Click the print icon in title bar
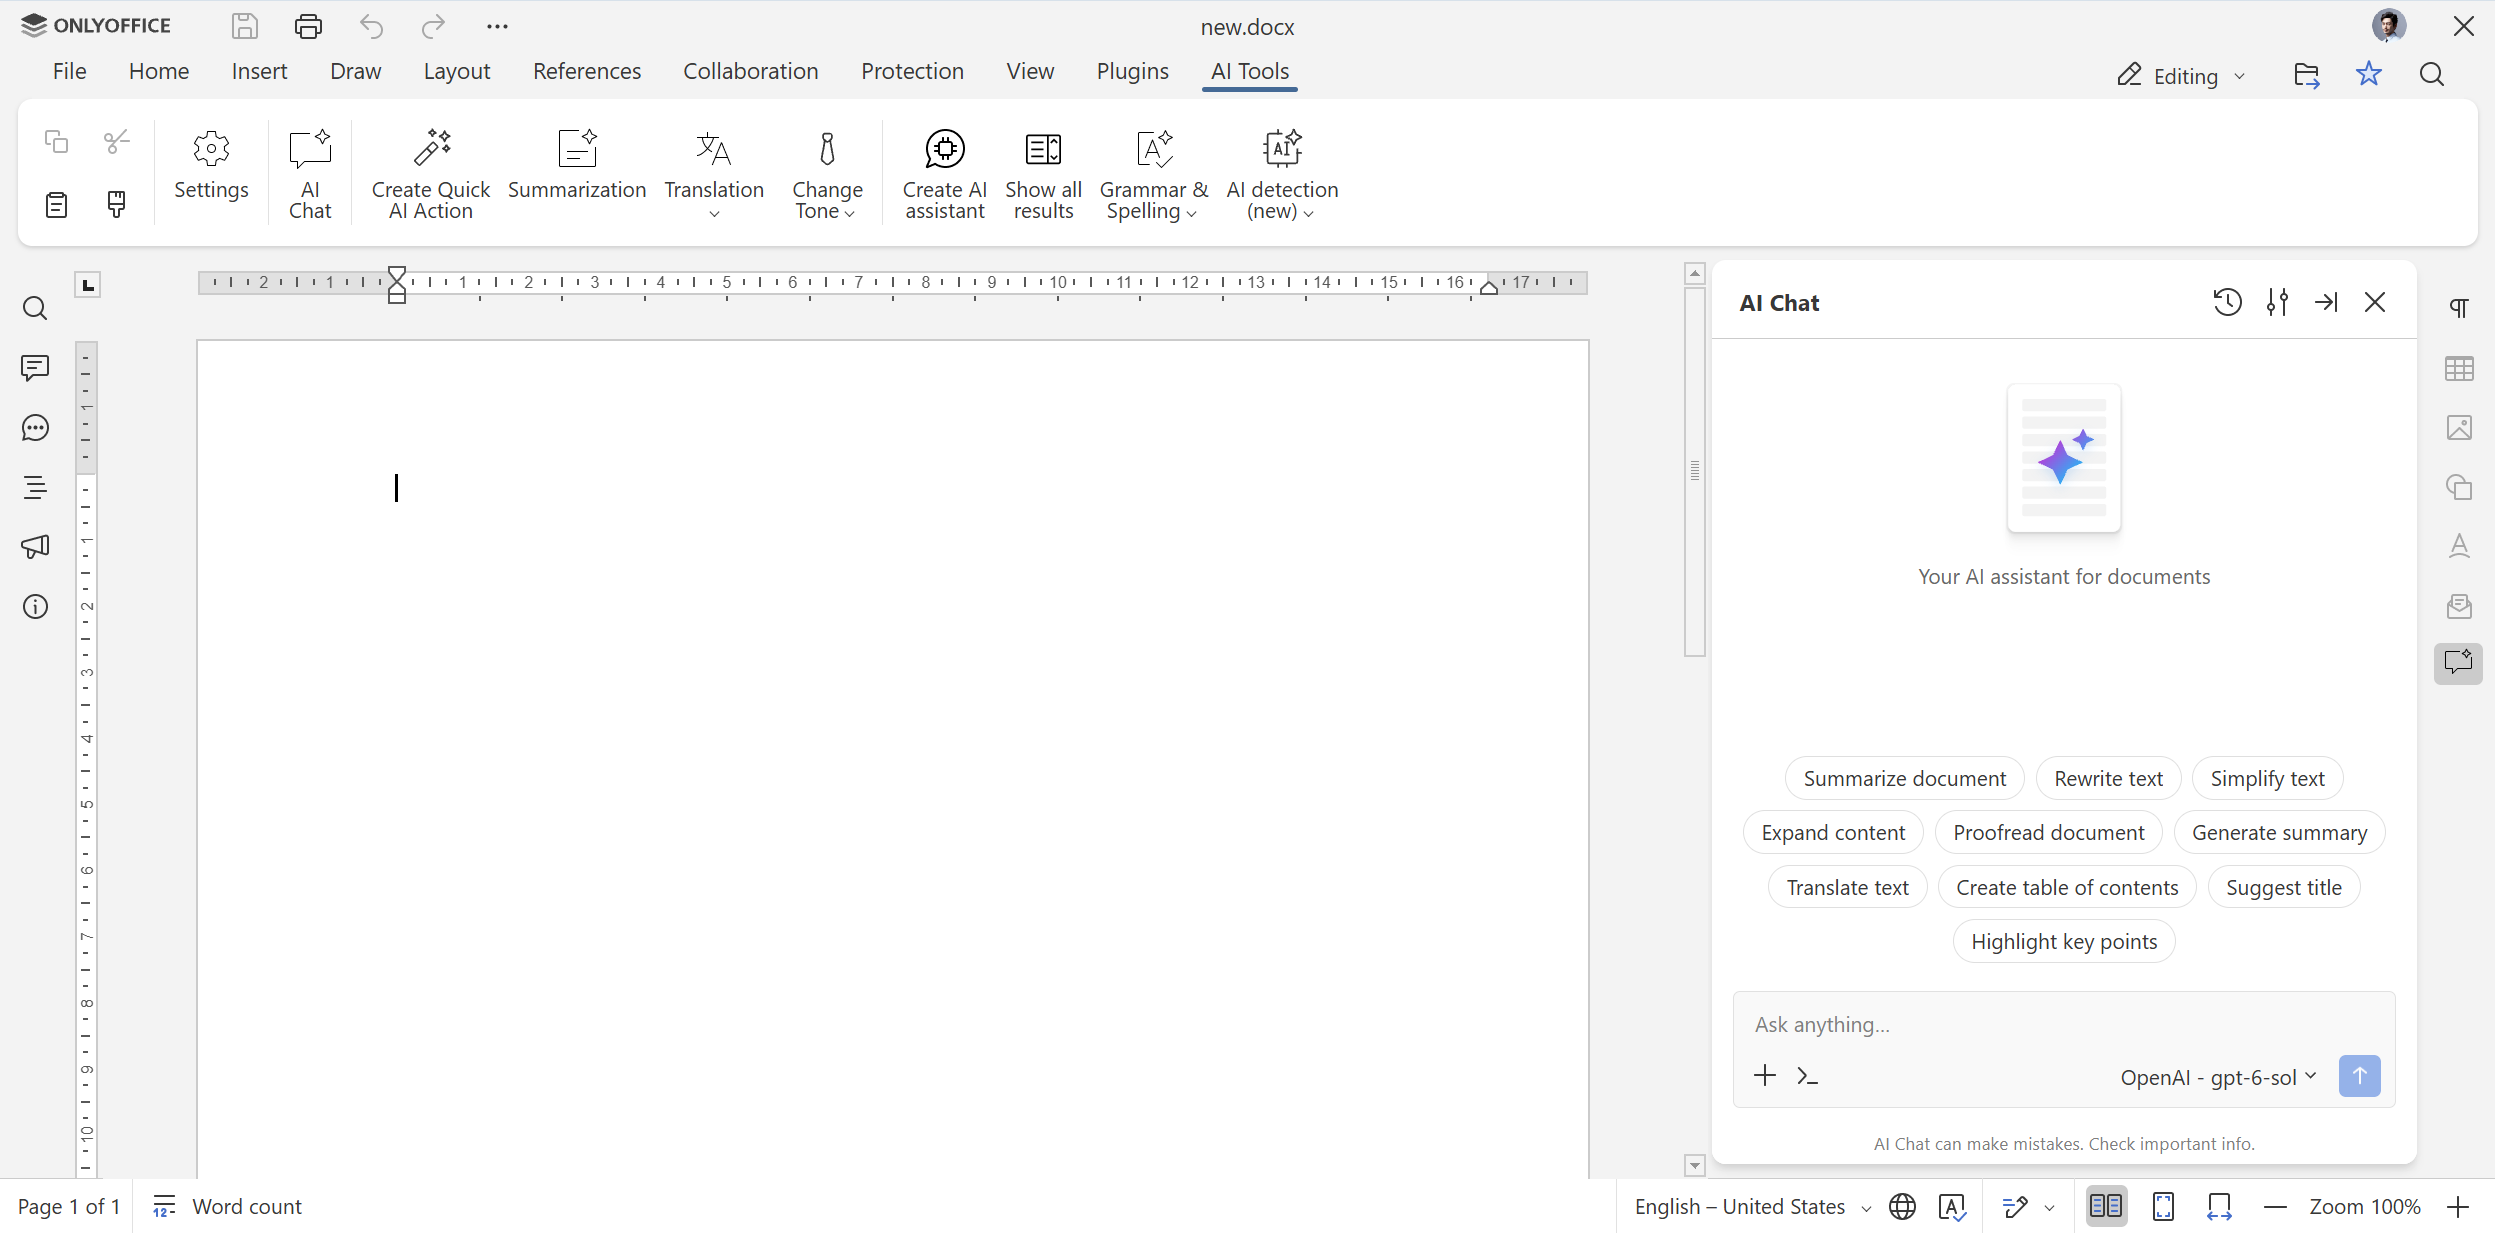2495x1233 pixels. coord(308,26)
